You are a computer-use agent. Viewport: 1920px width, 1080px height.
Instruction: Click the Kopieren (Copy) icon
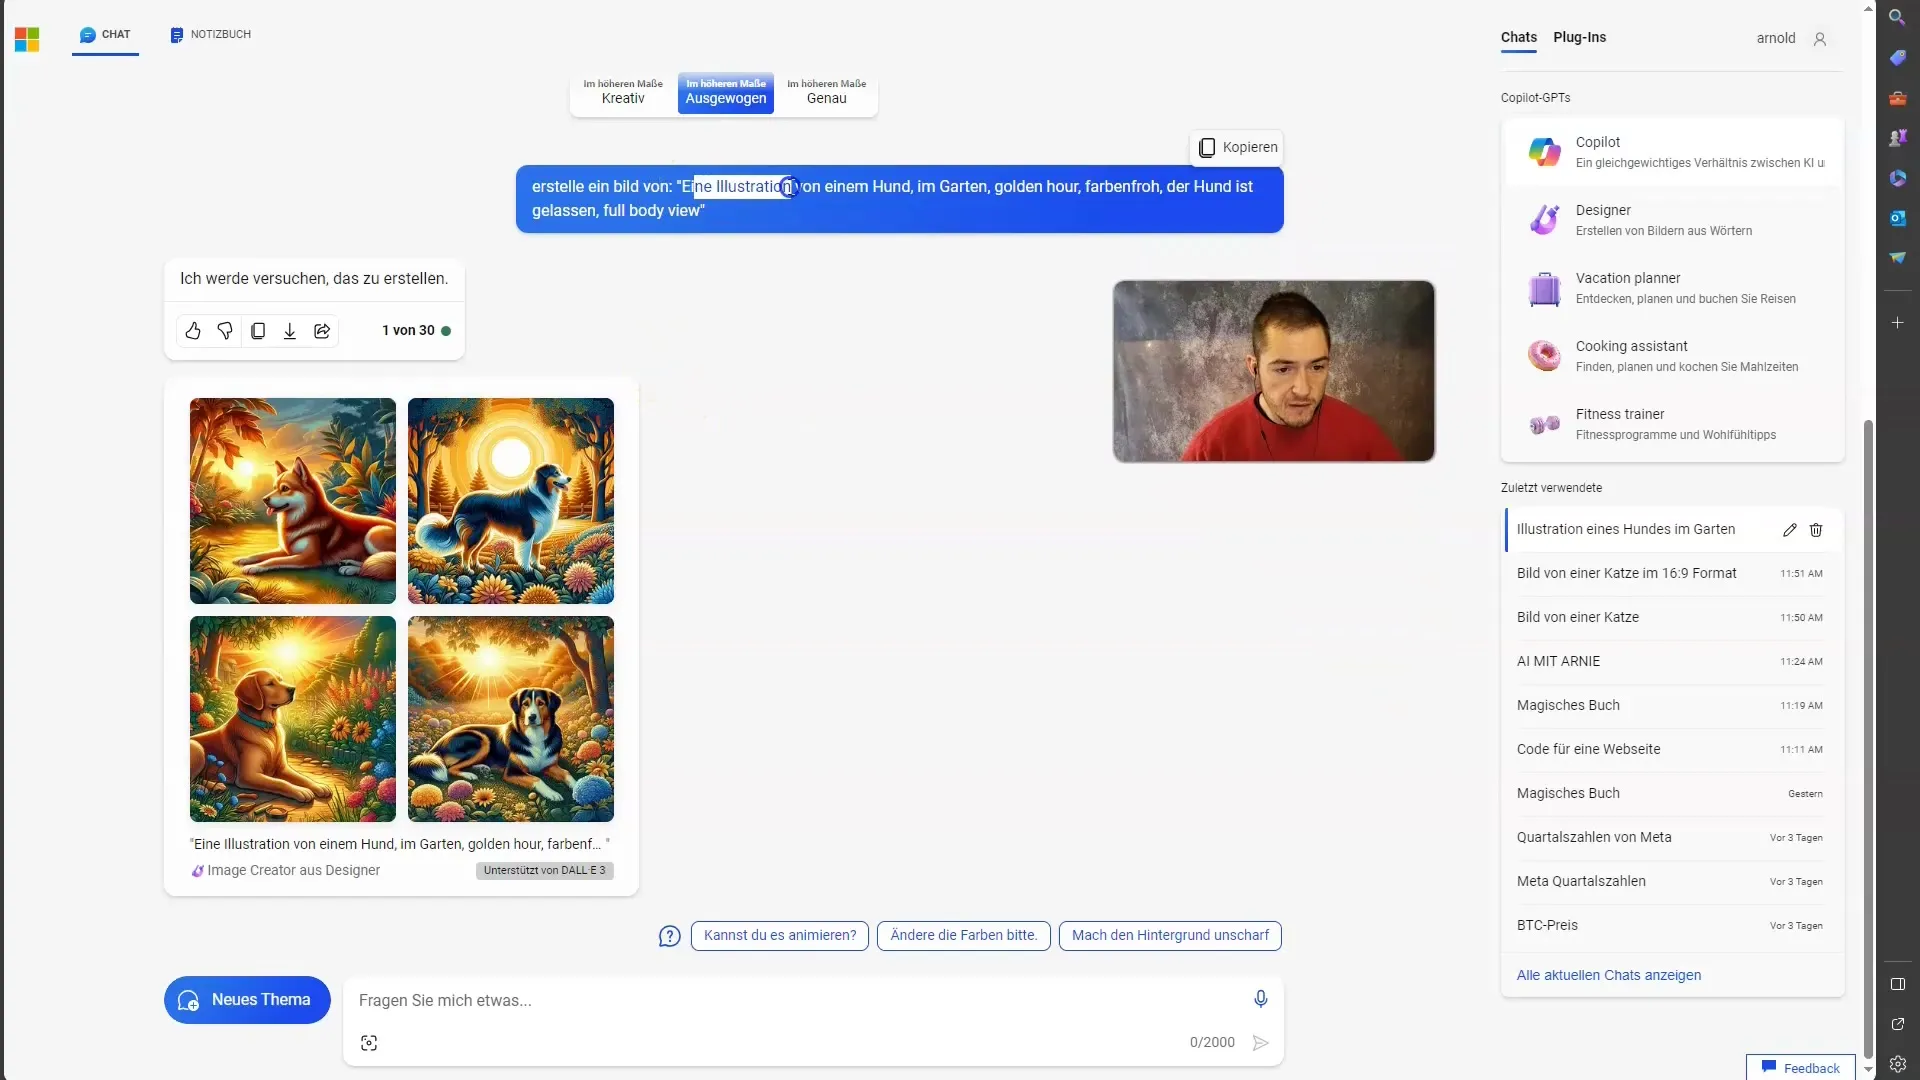pyautogui.click(x=1207, y=146)
